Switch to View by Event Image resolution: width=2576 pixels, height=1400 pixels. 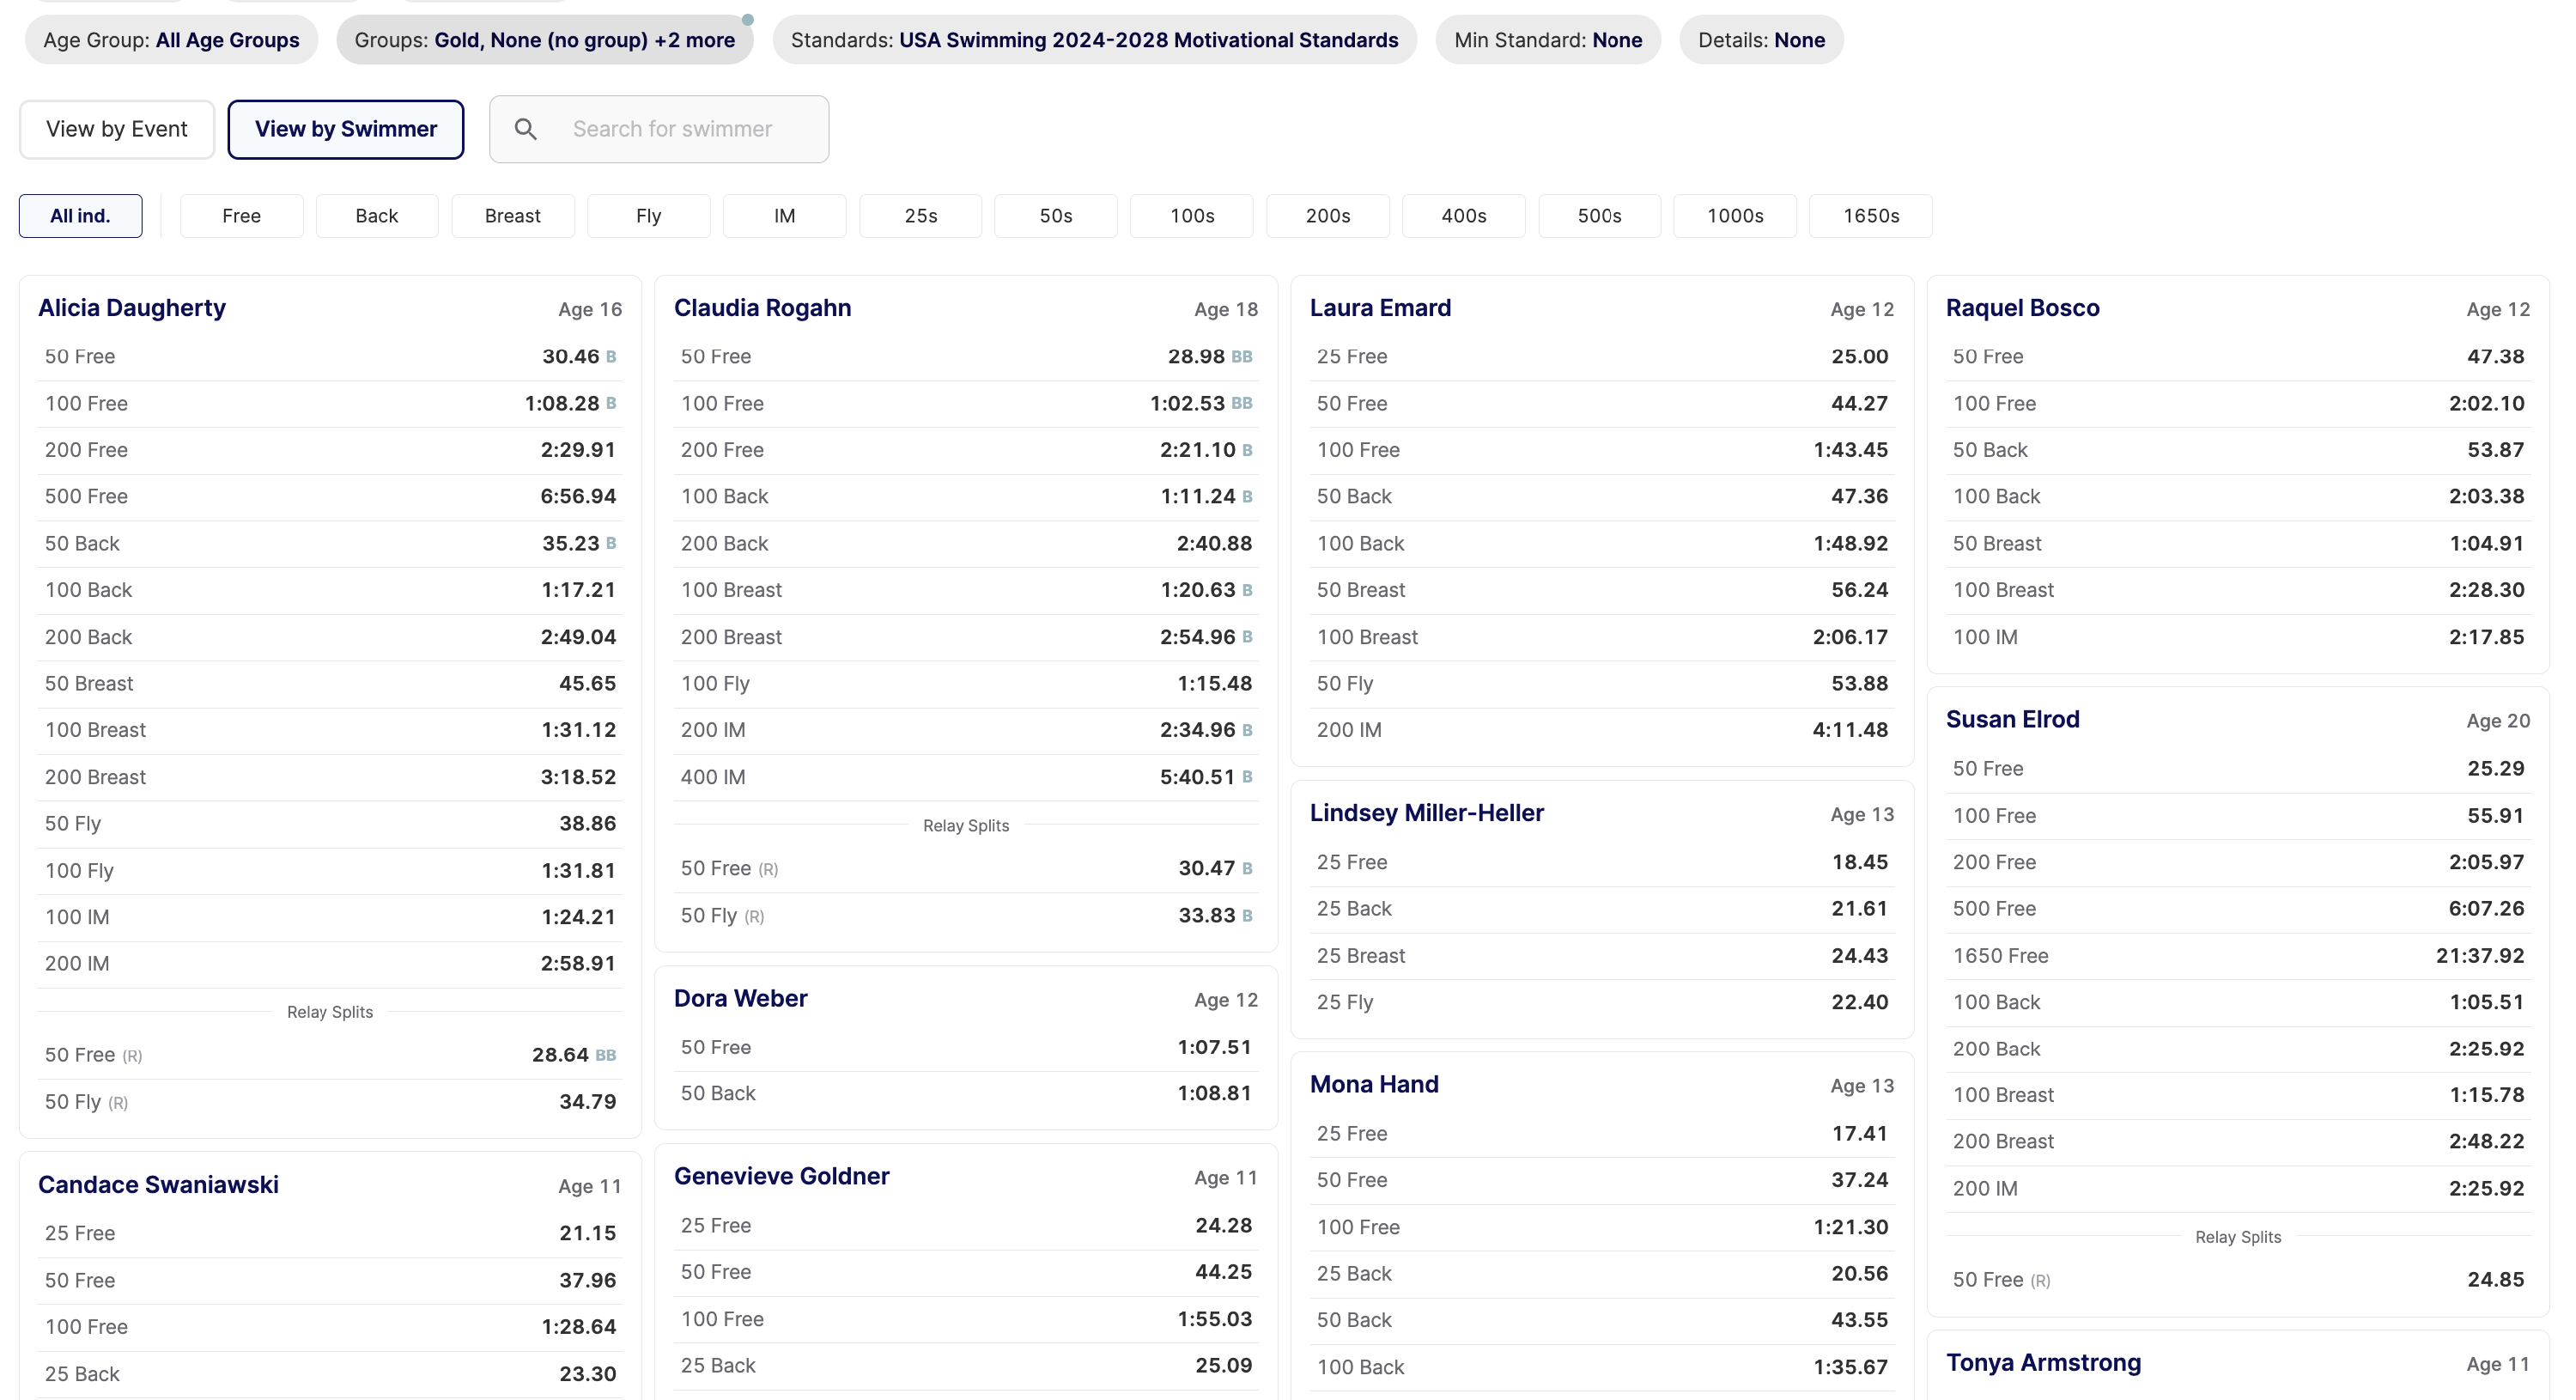(117, 129)
